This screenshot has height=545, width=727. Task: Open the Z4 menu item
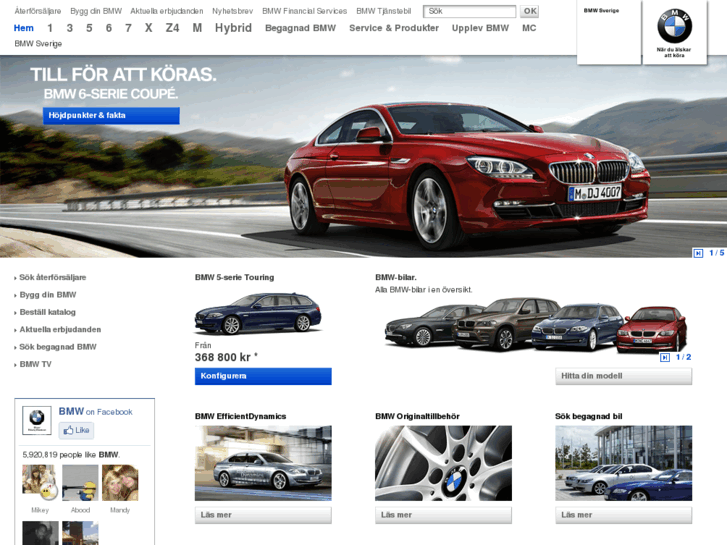coord(172,28)
